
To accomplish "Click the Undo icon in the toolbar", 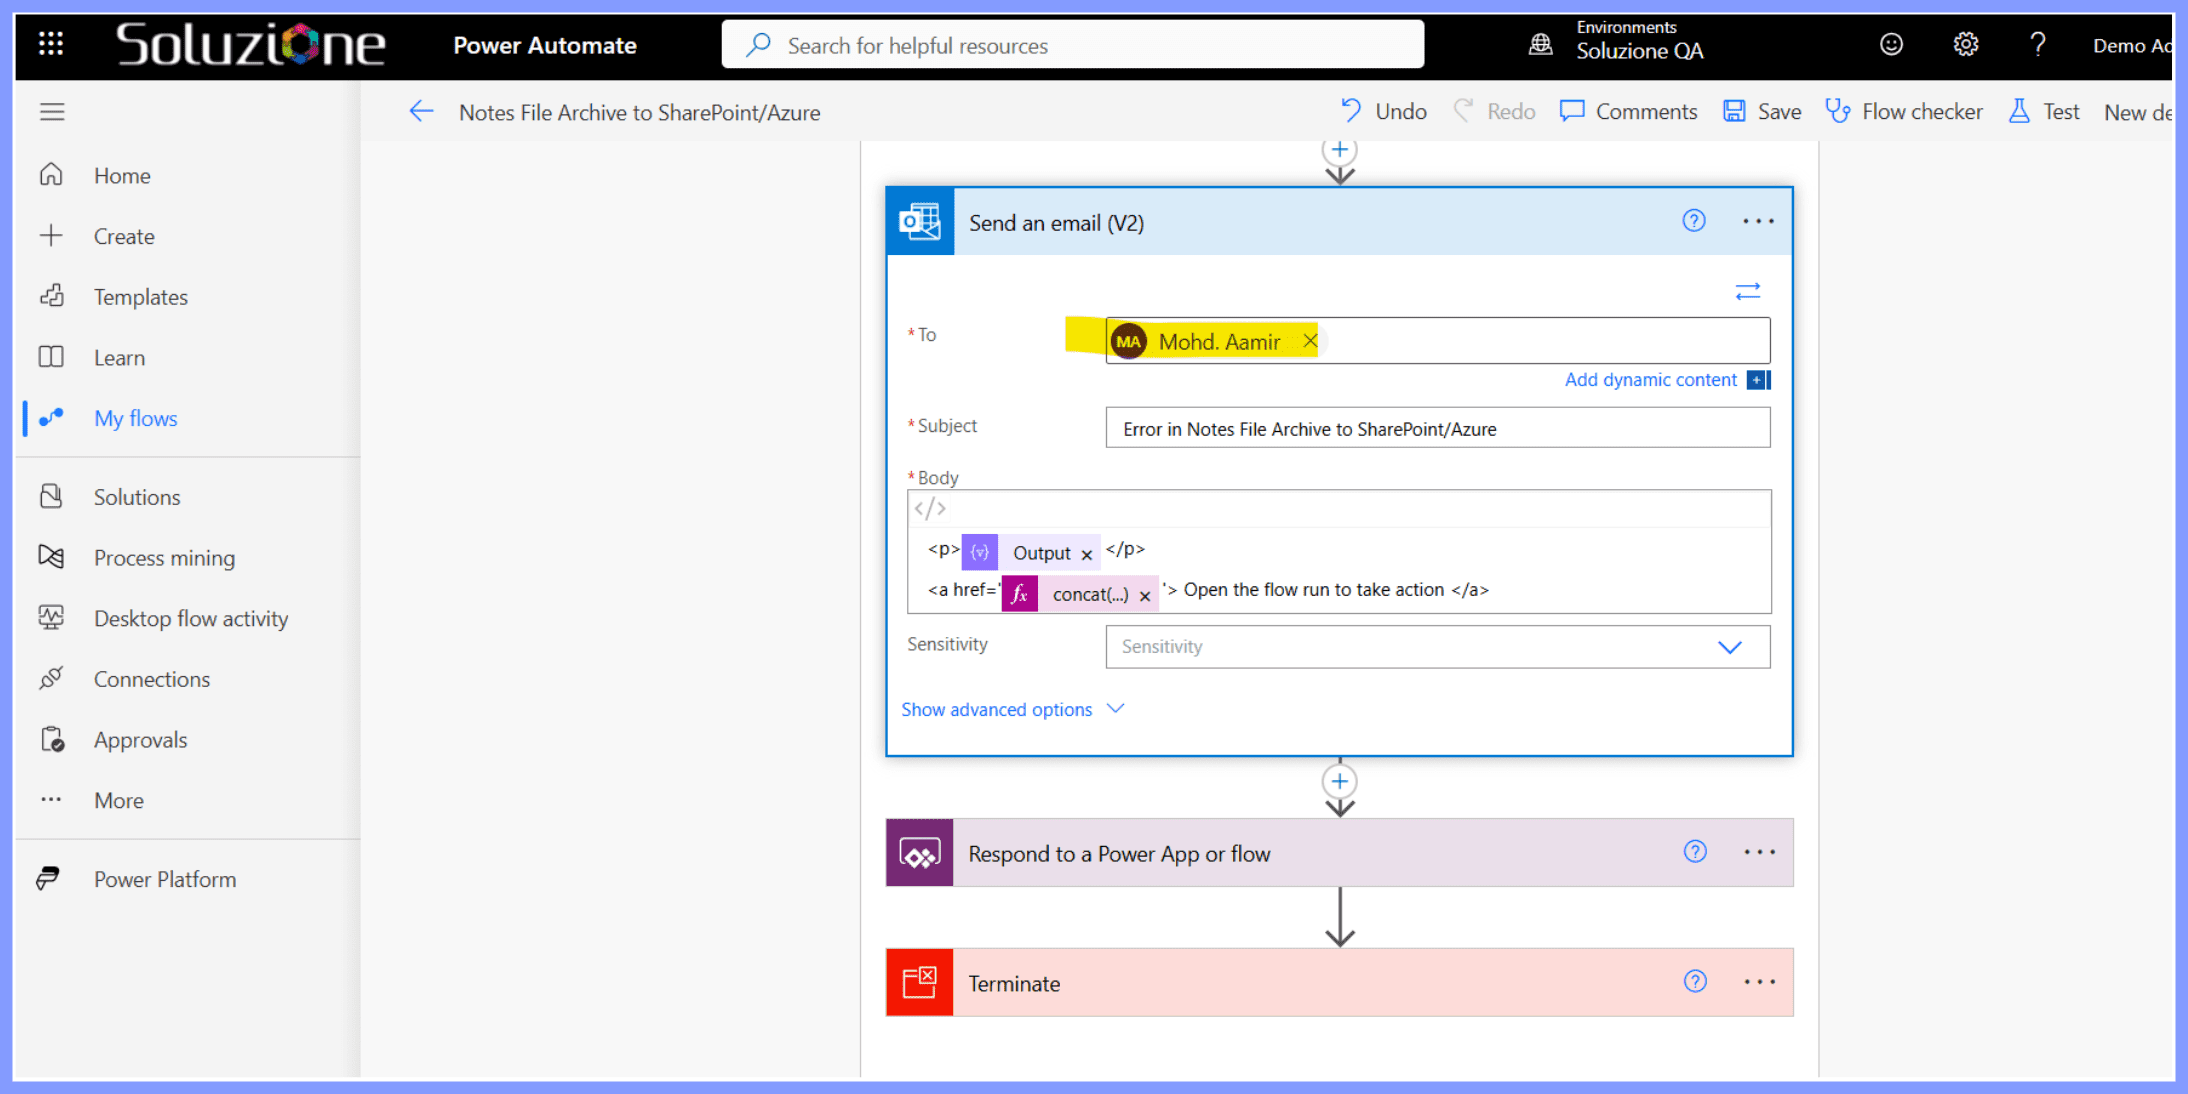I will coord(1350,111).
